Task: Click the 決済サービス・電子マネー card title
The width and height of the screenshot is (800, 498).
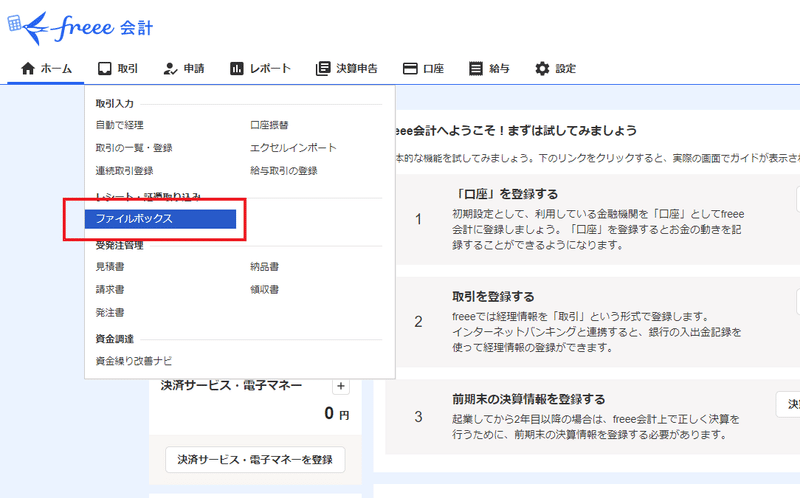Action: point(231,385)
